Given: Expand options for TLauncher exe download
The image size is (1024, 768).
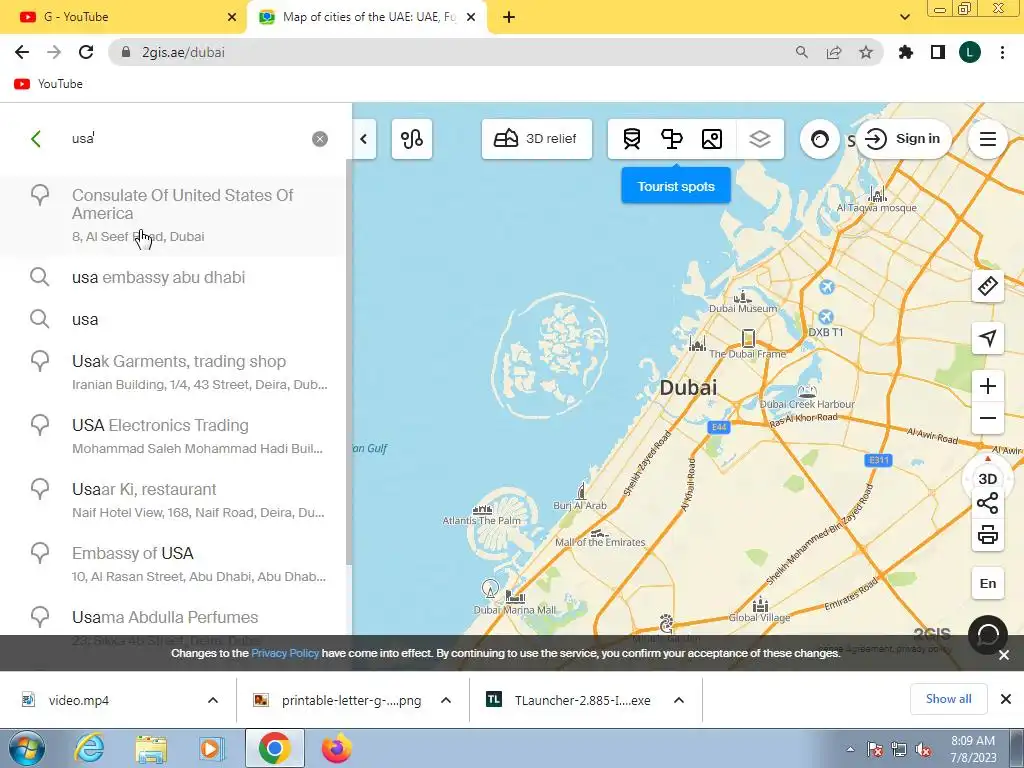Looking at the screenshot, I should coord(679,700).
